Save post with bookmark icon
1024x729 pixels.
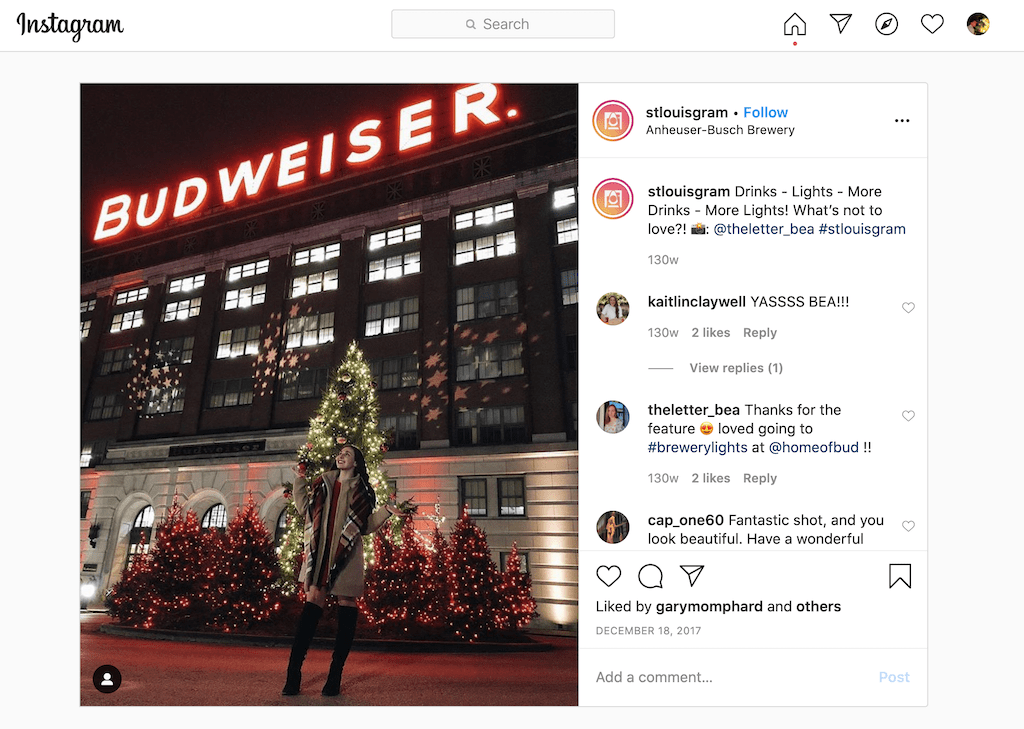[x=900, y=576]
